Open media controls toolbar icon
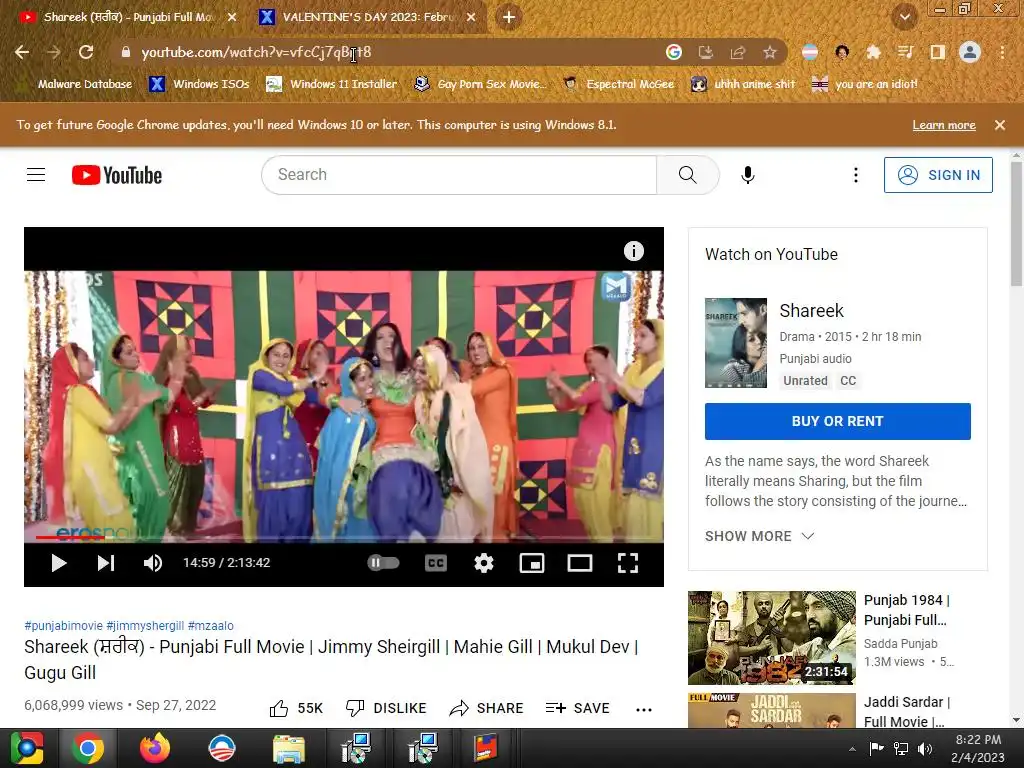1024x768 pixels. [905, 52]
